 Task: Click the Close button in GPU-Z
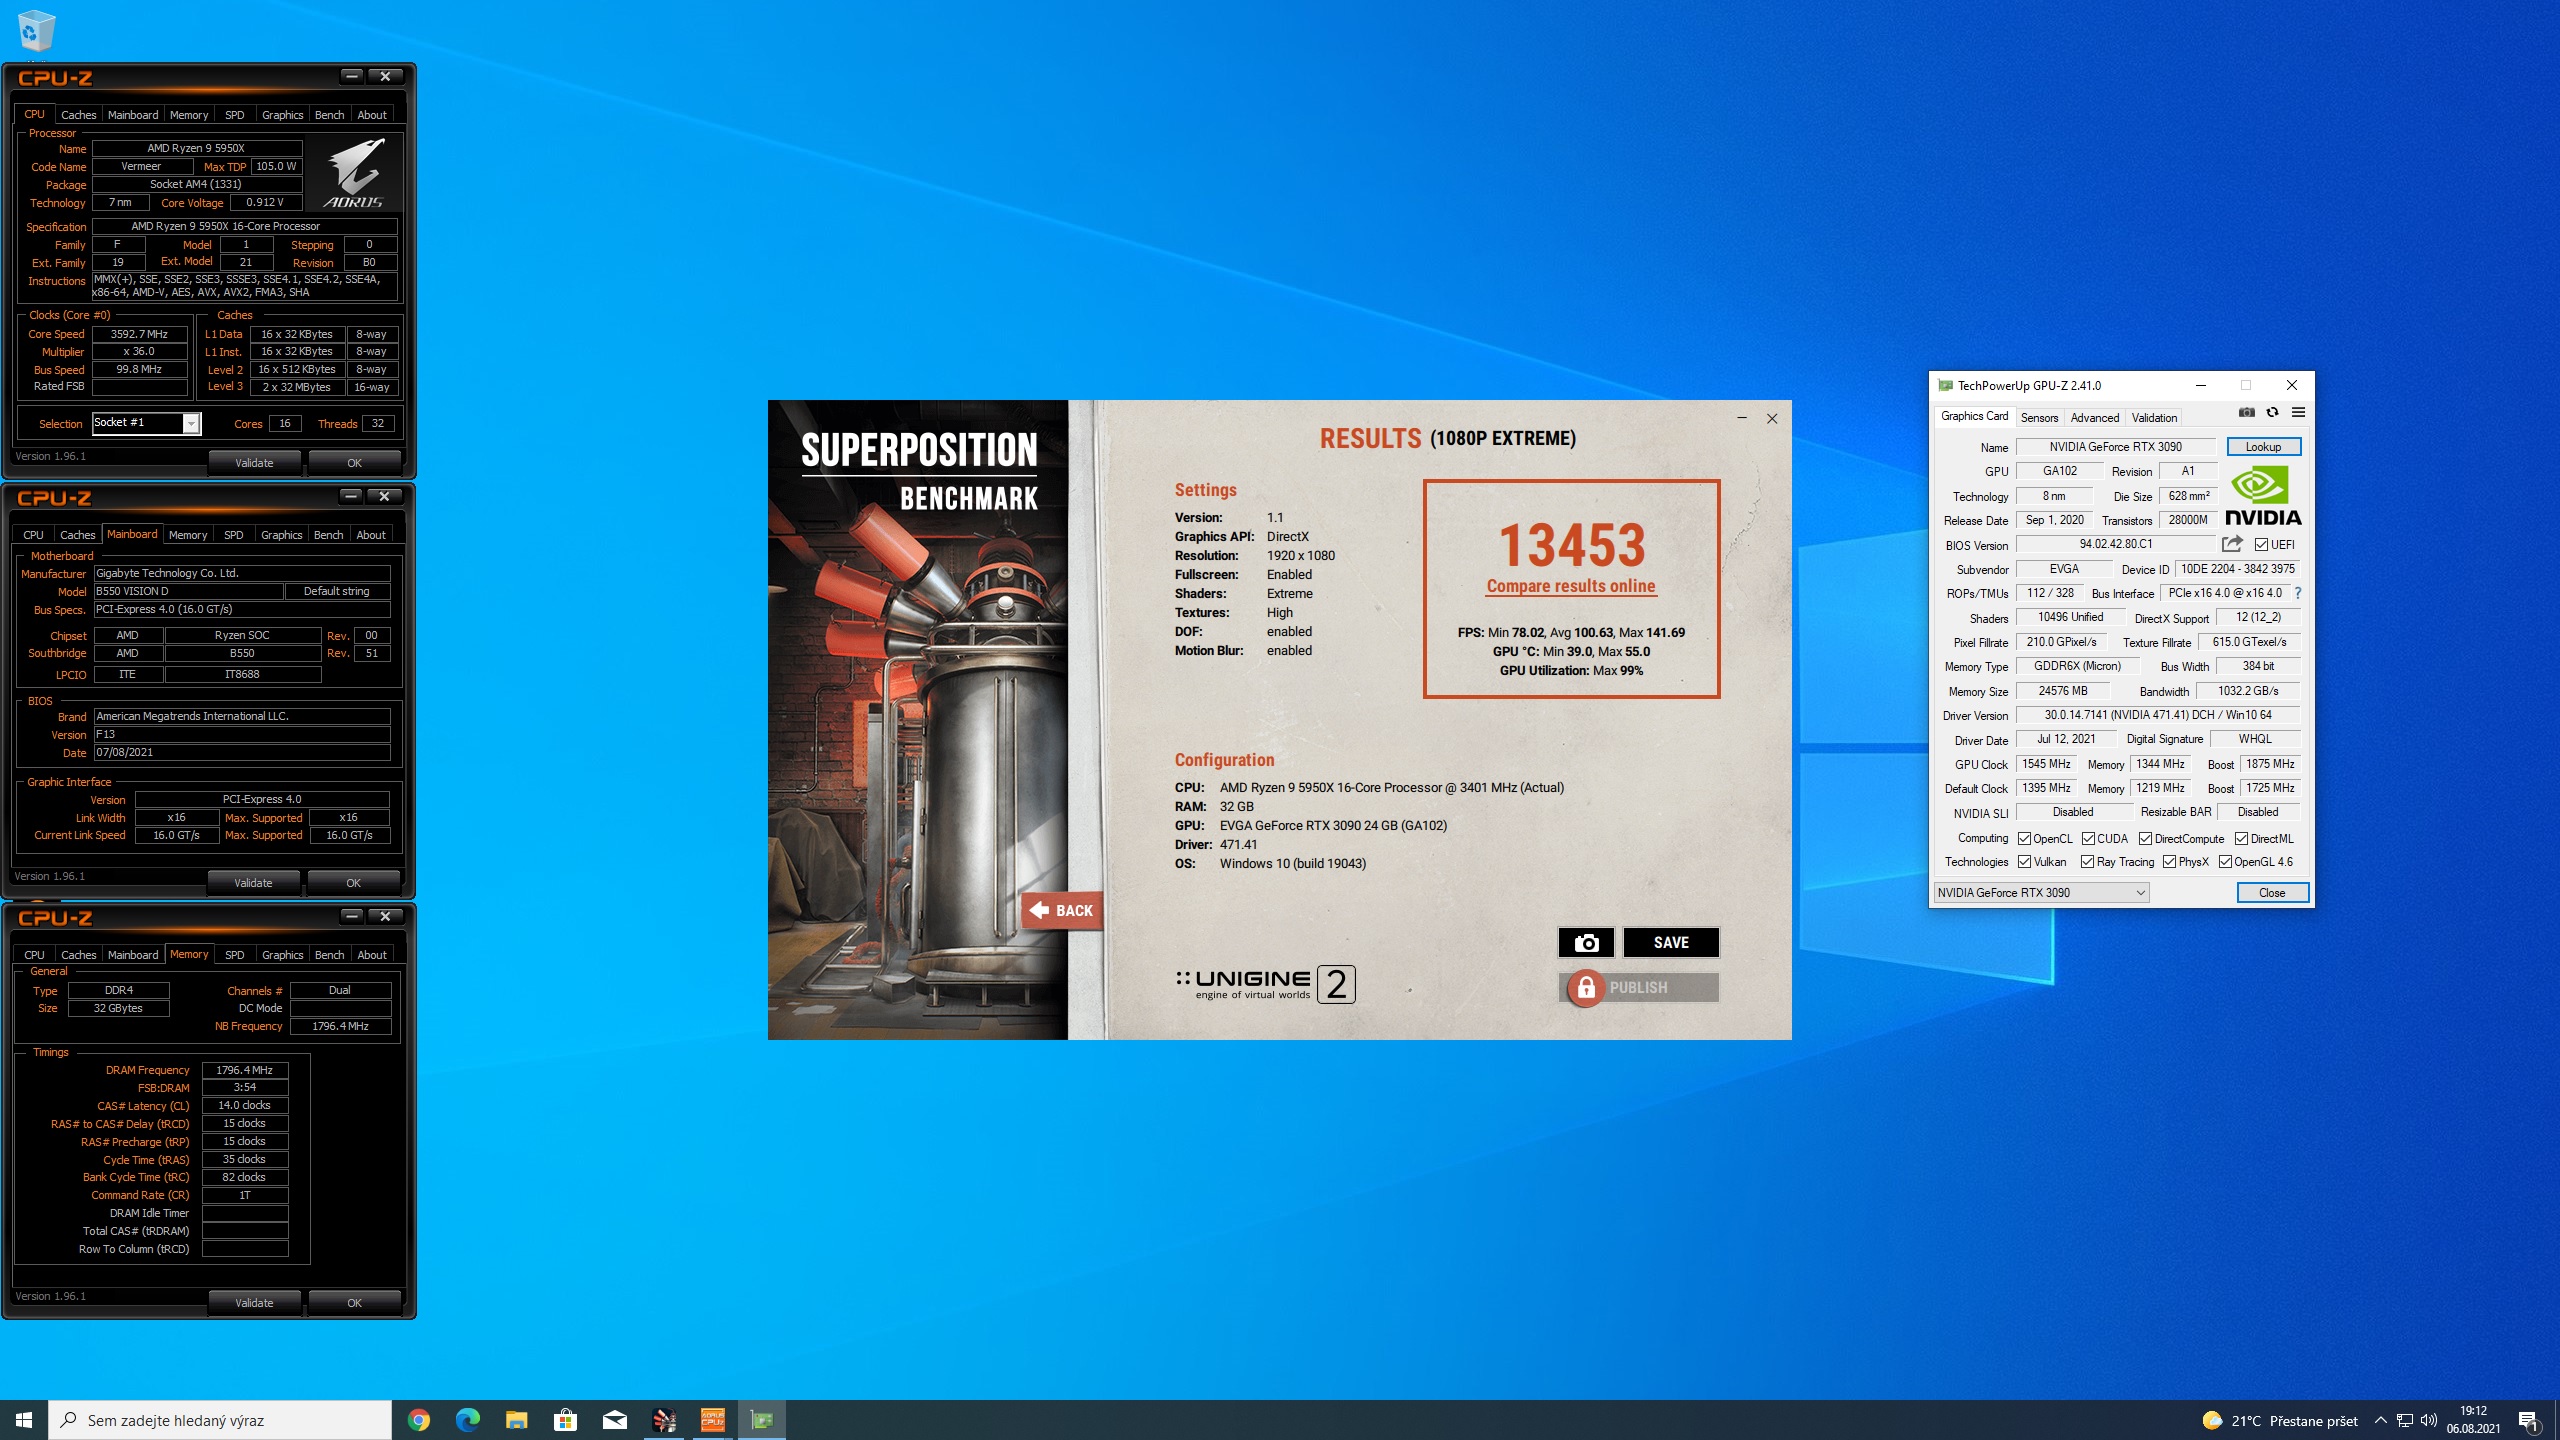click(2272, 892)
